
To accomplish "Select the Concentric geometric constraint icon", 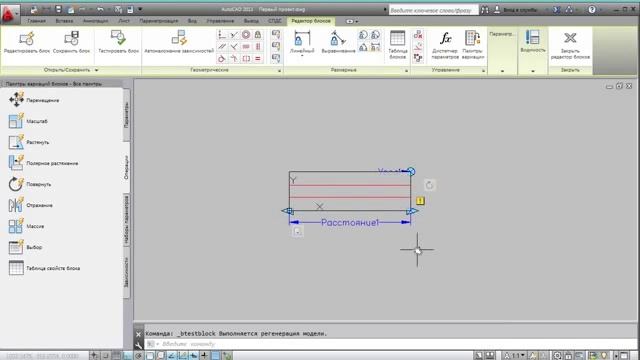I will pyautogui.click(x=246, y=35).
